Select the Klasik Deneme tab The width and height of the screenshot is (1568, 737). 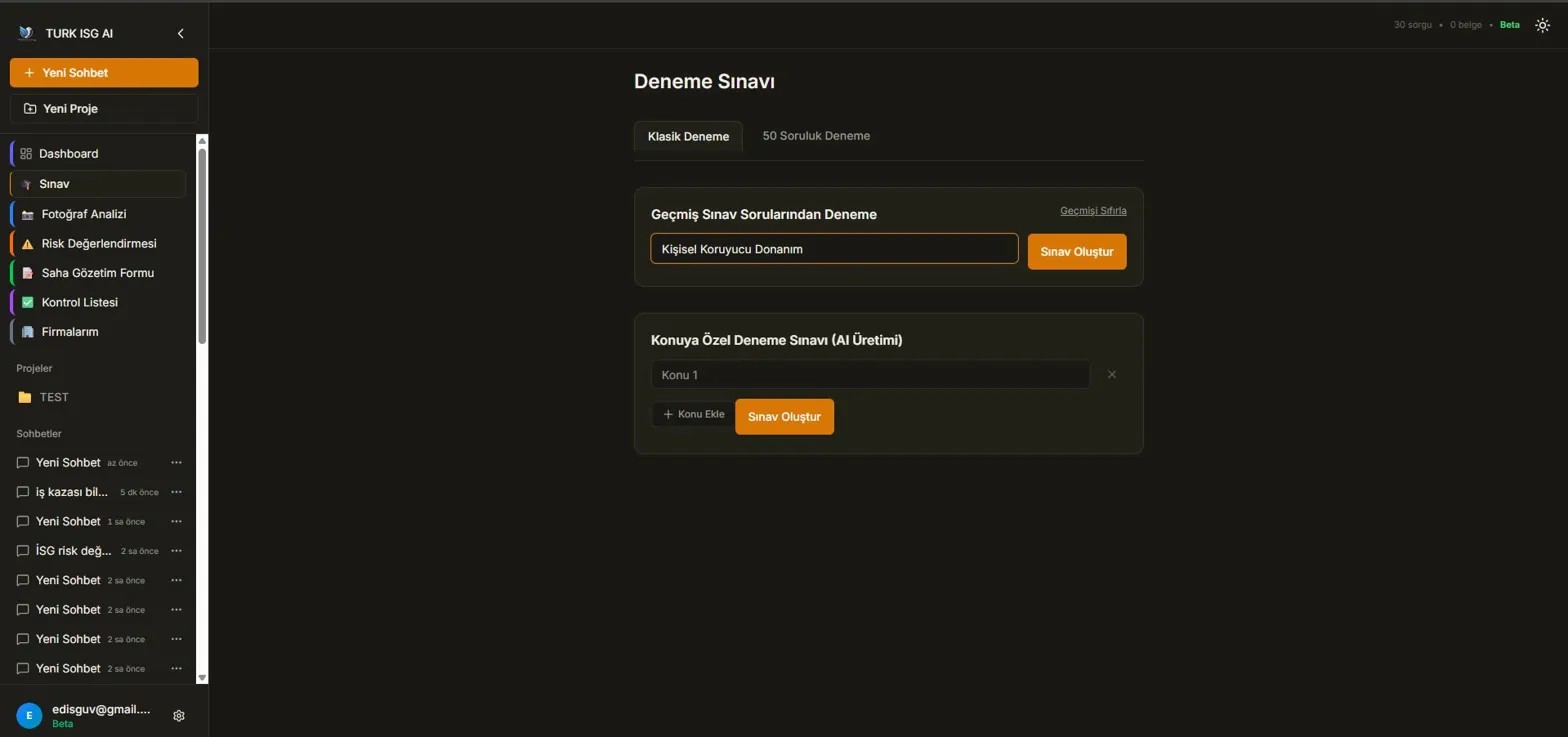(688, 136)
